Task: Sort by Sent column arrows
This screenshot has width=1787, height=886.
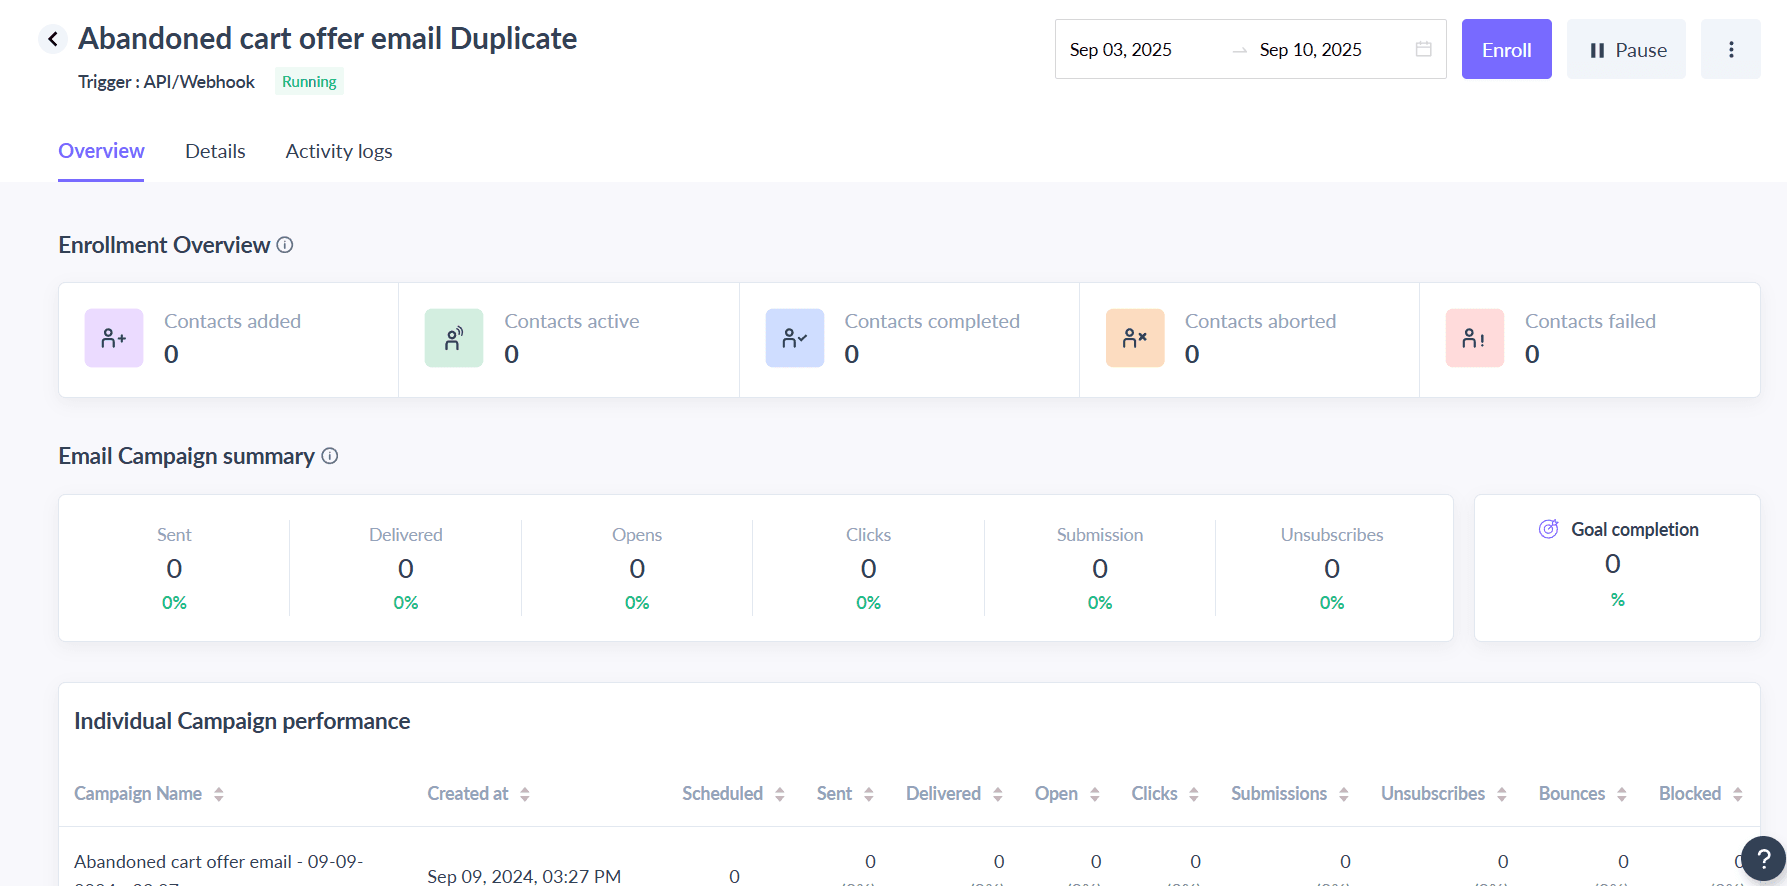Action: (869, 794)
